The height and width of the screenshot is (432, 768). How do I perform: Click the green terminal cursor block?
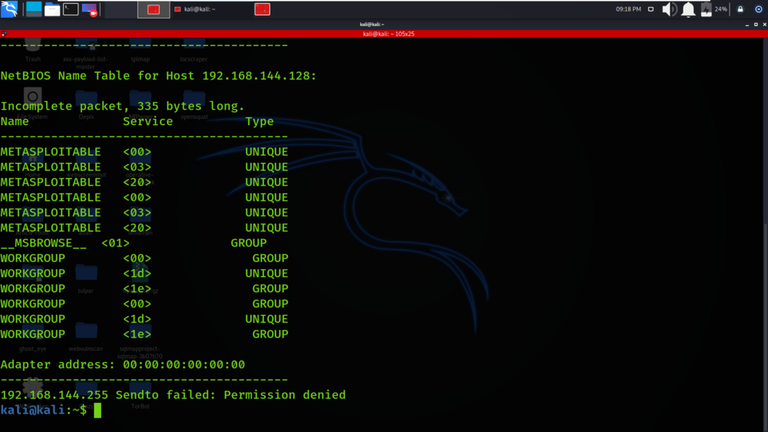point(97,410)
